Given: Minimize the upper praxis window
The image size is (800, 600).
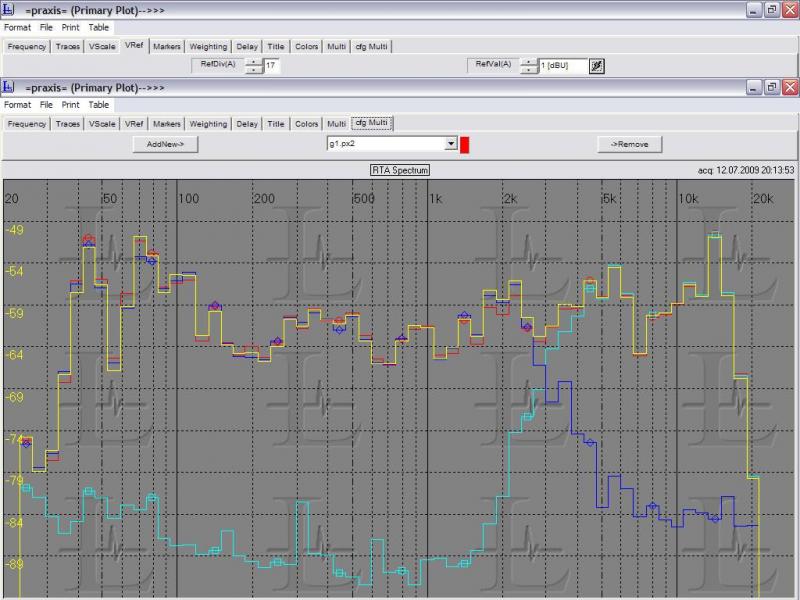Looking at the screenshot, I should click(754, 10).
